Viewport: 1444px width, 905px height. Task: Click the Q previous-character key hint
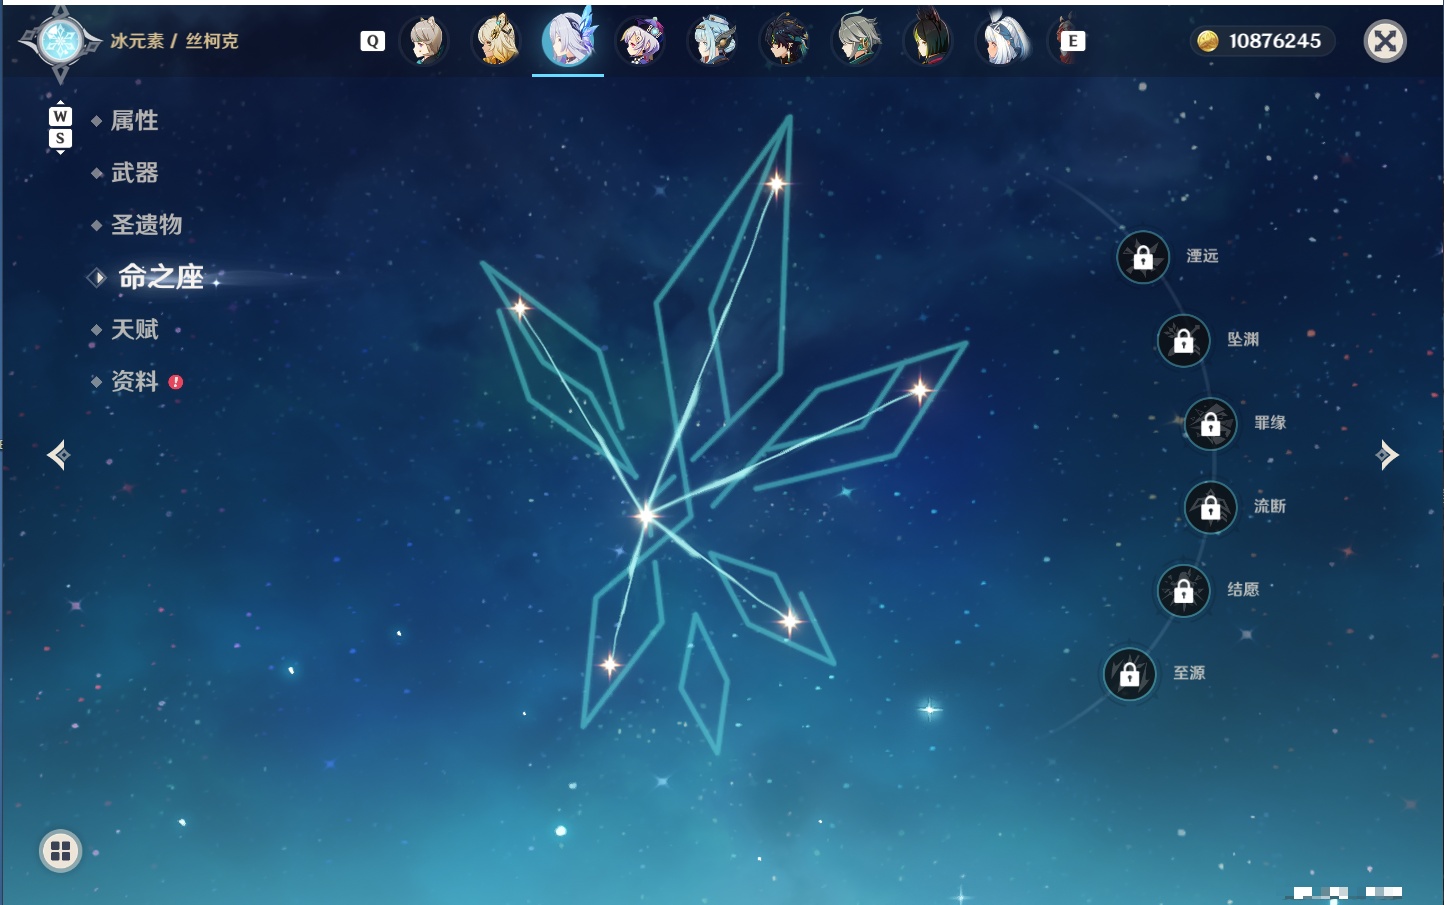click(372, 41)
